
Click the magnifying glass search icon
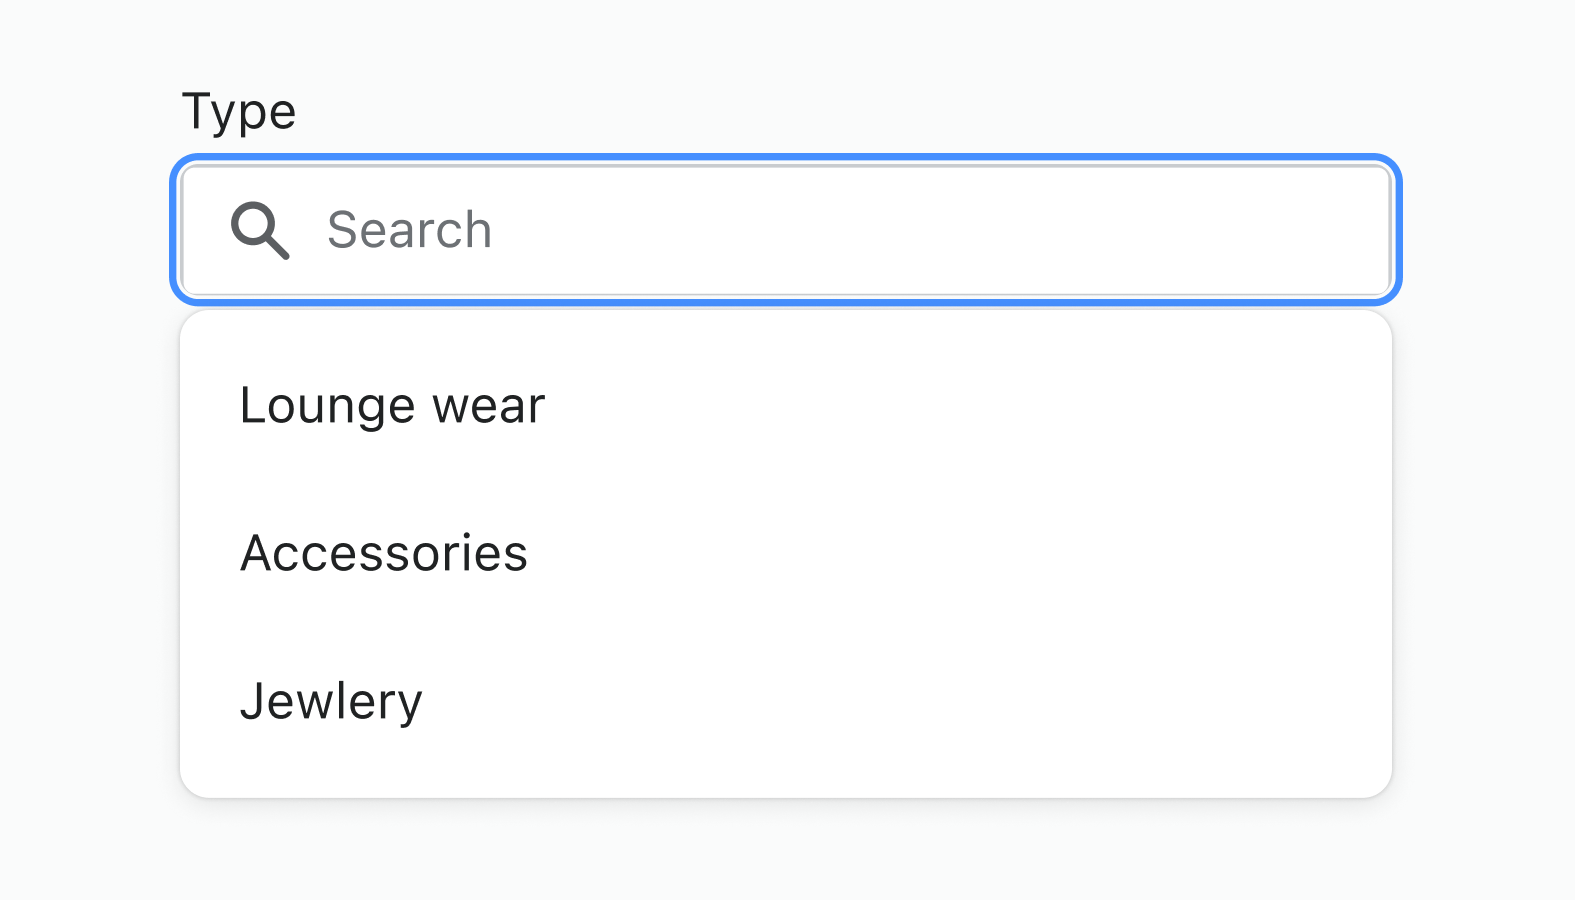(x=260, y=230)
